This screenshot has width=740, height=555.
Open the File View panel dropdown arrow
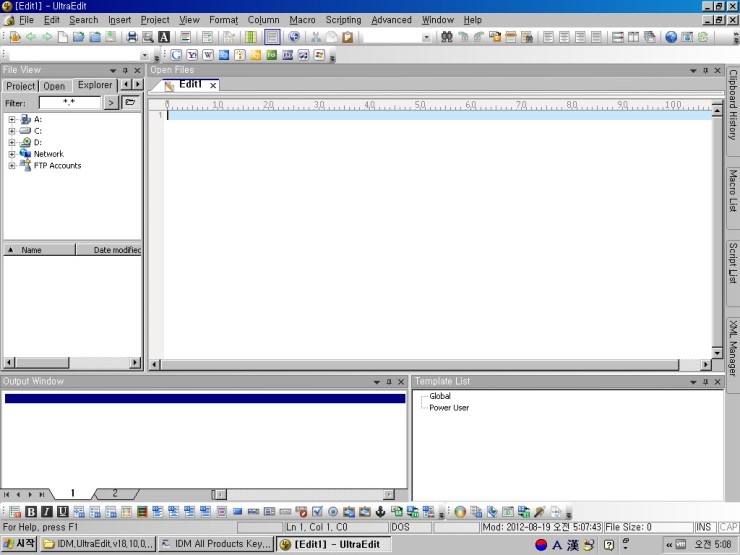(113, 70)
